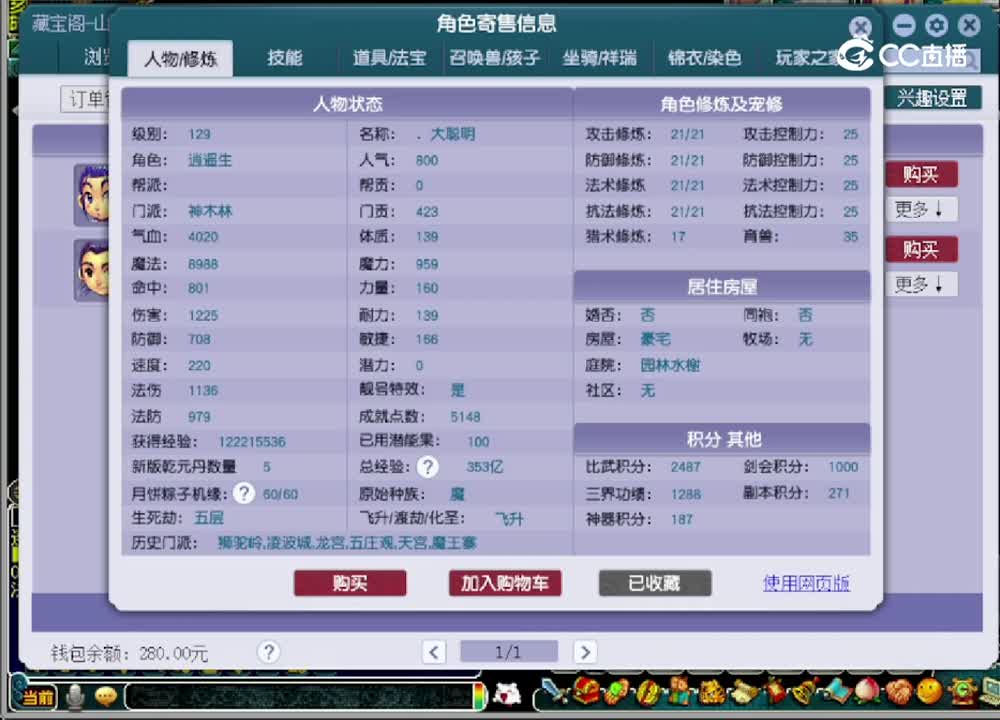Click the 加入购物车 button
The height and width of the screenshot is (720, 1000).
click(505, 583)
